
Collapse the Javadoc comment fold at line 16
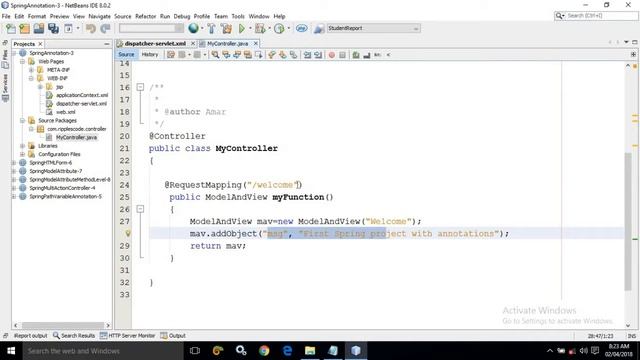(140, 87)
